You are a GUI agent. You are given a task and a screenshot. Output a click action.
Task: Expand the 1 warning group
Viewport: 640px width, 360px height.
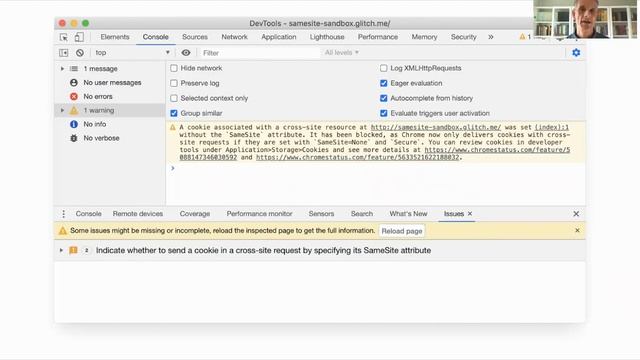(x=62, y=110)
